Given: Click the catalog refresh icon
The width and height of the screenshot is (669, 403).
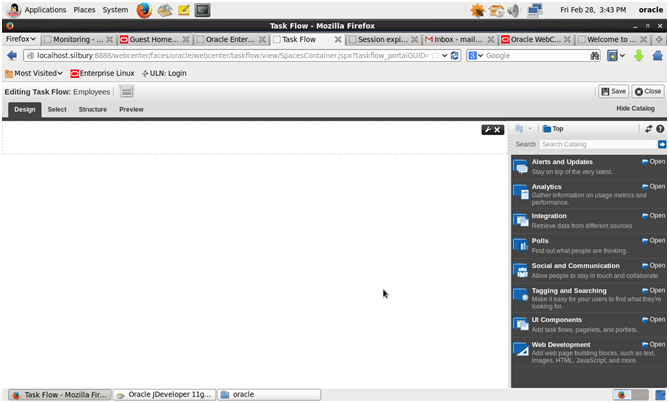Looking at the screenshot, I should click(648, 129).
